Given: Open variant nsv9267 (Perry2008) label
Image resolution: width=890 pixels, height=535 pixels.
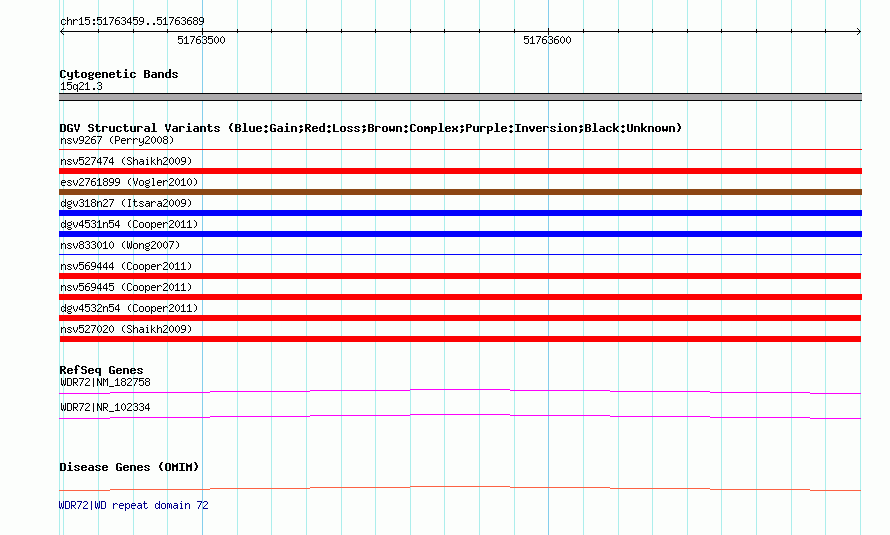Looking at the screenshot, I should coord(117,140).
